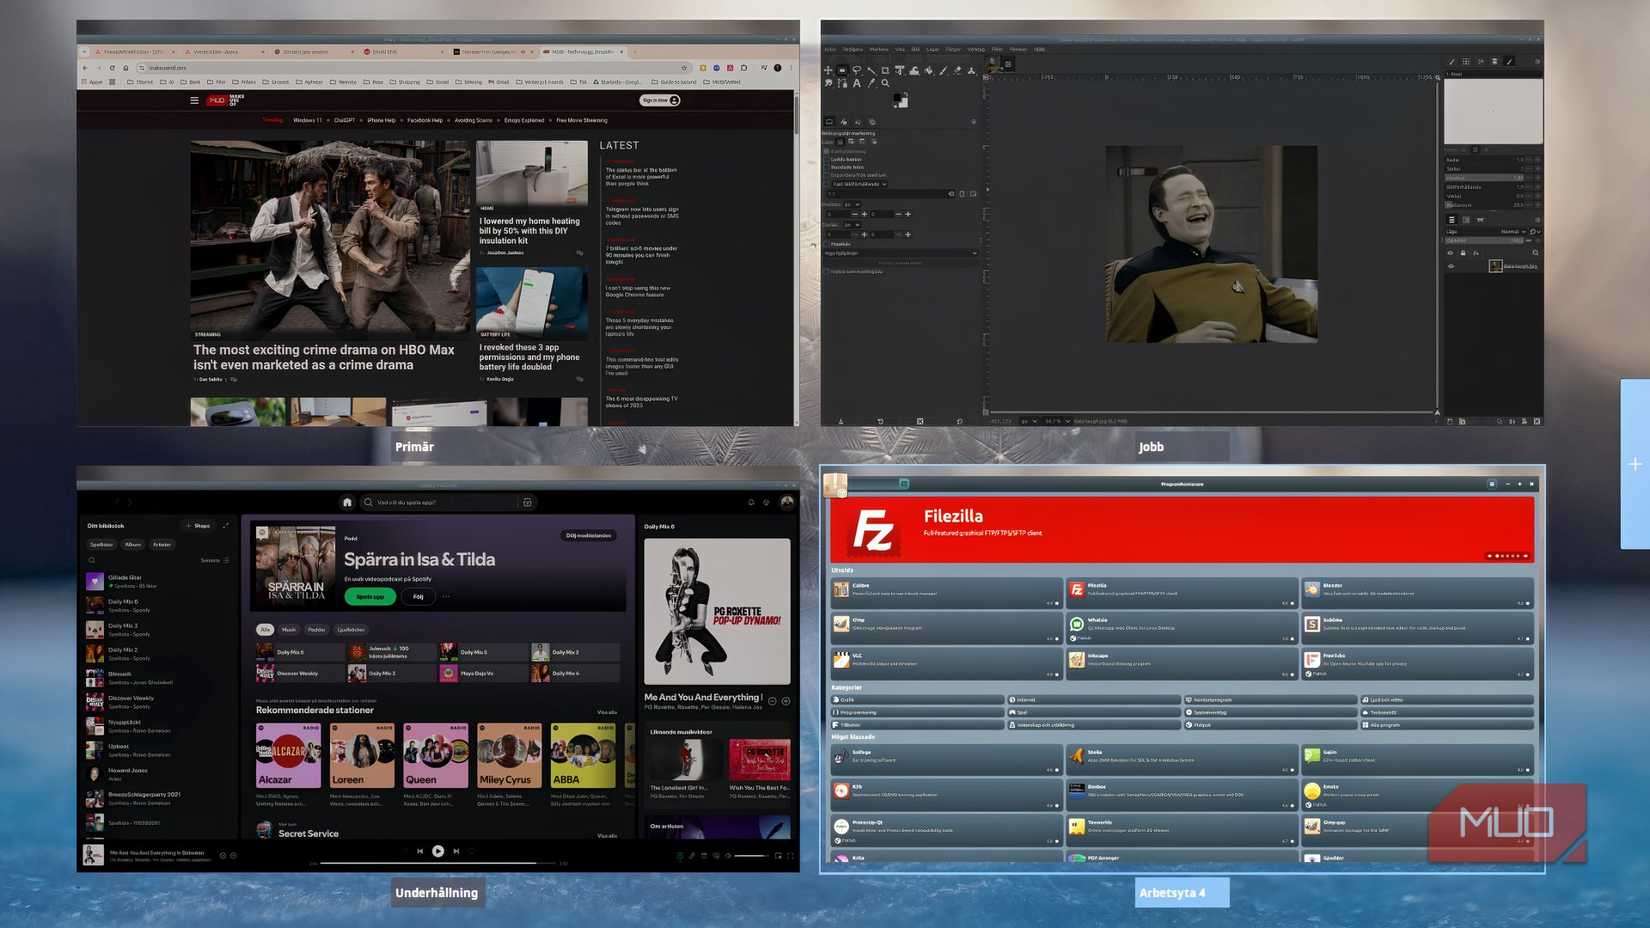This screenshot has width=1650, height=928.
Task: Select the Podcasts filter chip in Spotify
Action: [316, 630]
